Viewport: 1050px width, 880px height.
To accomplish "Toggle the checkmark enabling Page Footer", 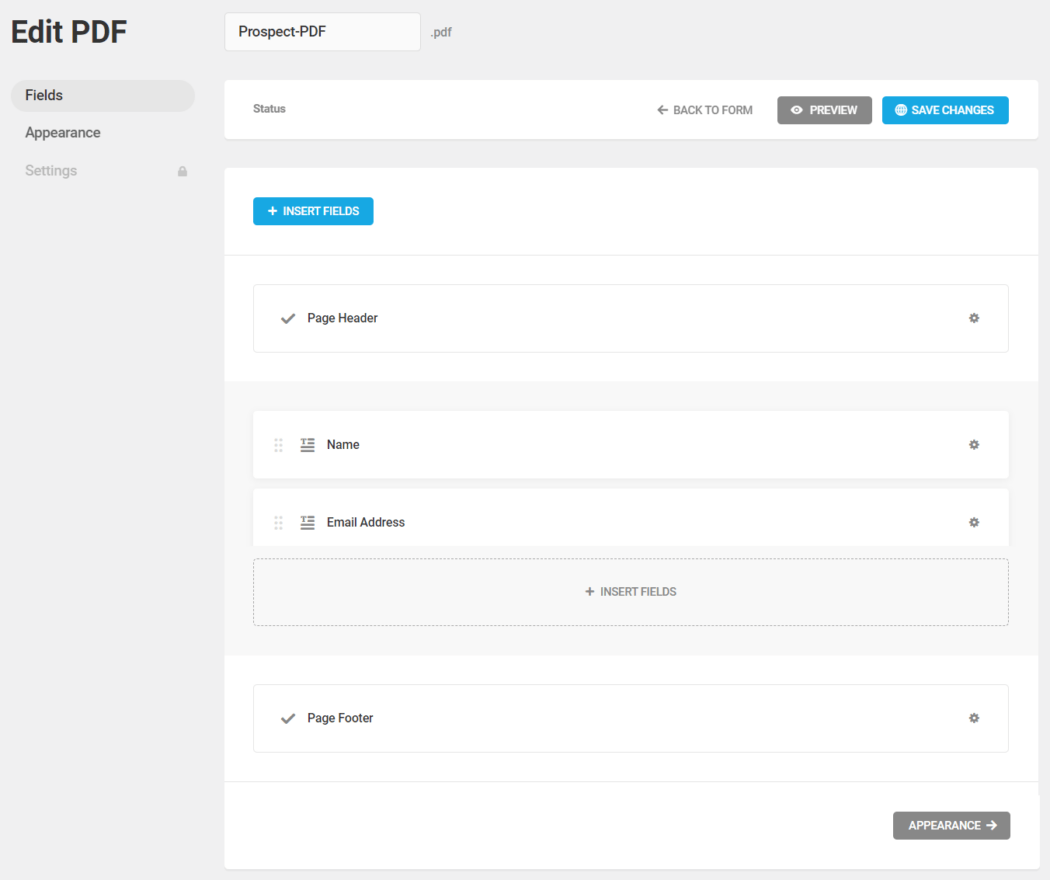I will click(287, 718).
